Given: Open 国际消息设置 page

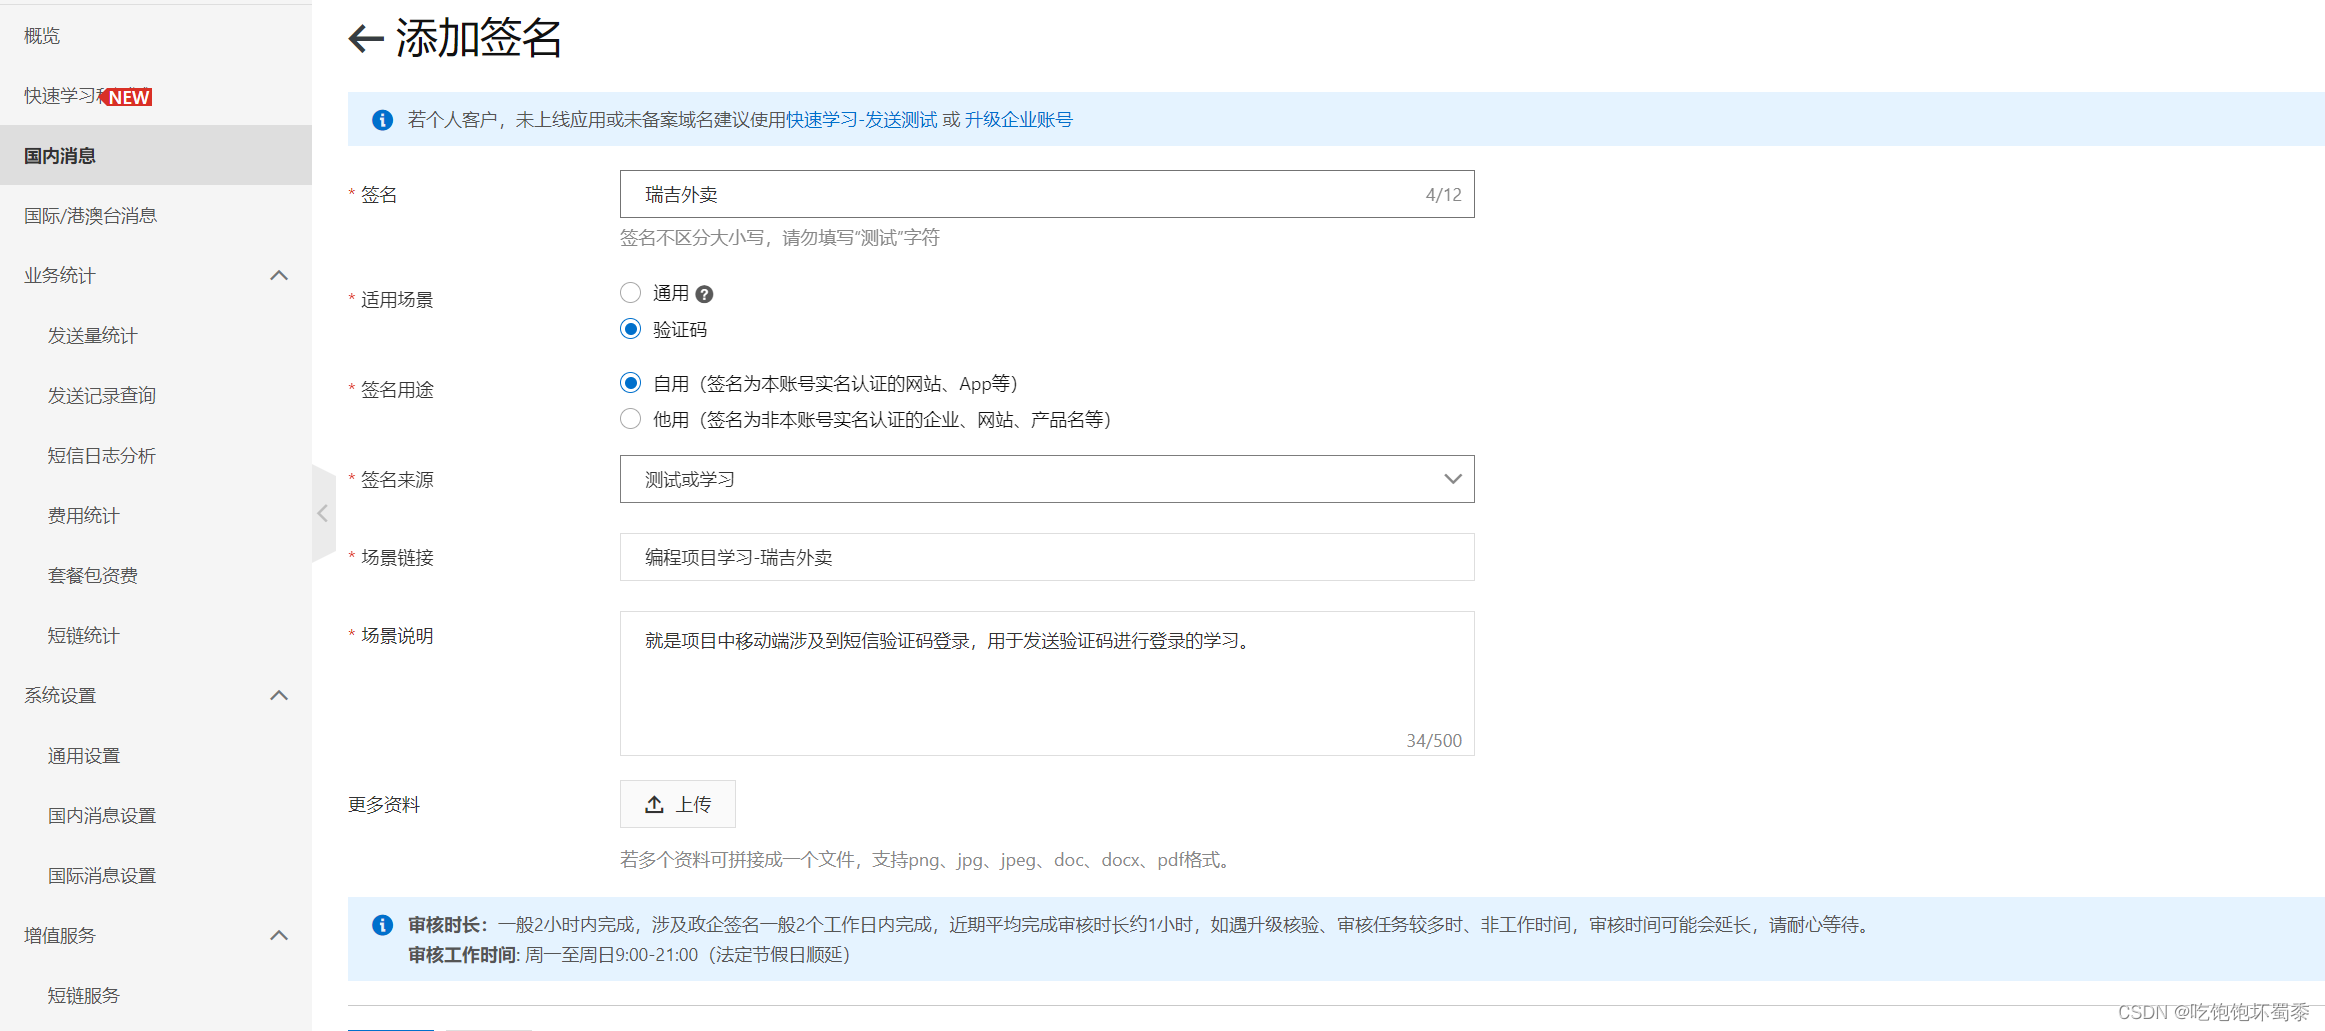Looking at the screenshot, I should coord(102,876).
